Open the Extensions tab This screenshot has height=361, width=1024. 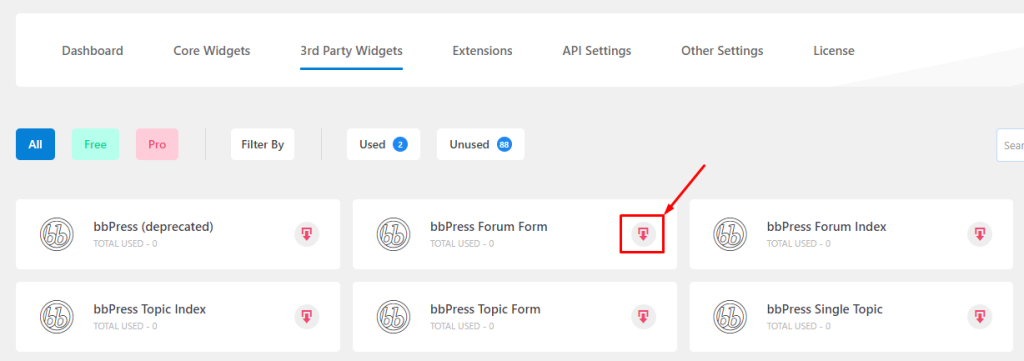pos(483,51)
